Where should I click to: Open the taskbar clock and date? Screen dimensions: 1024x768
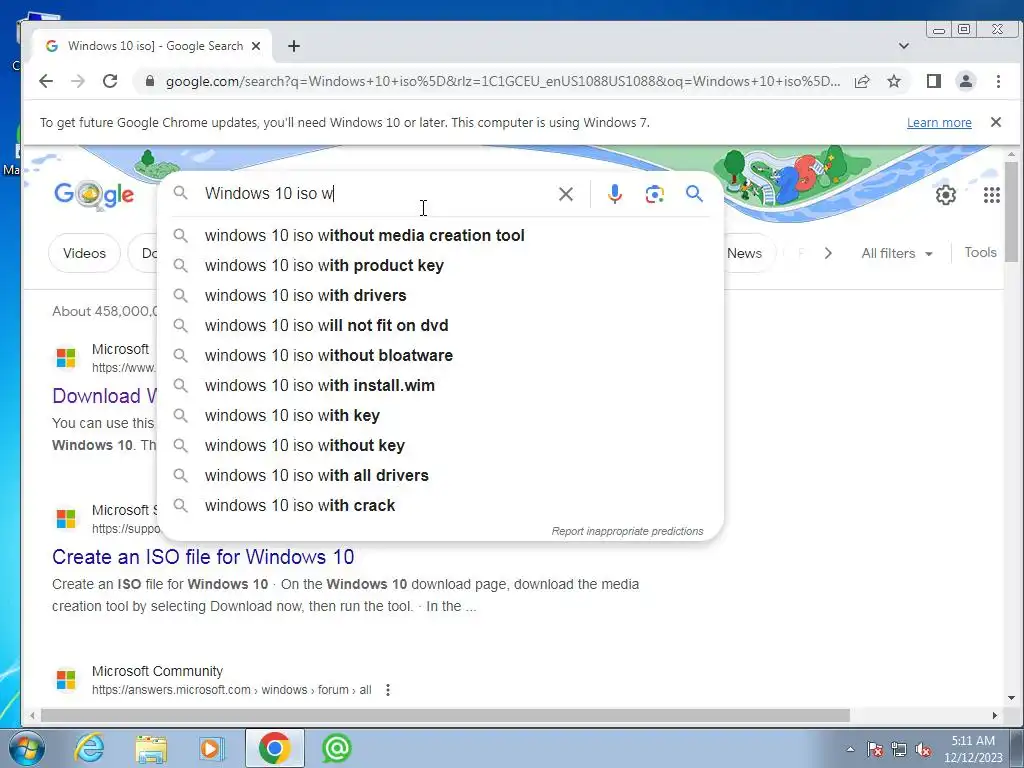click(x=973, y=749)
